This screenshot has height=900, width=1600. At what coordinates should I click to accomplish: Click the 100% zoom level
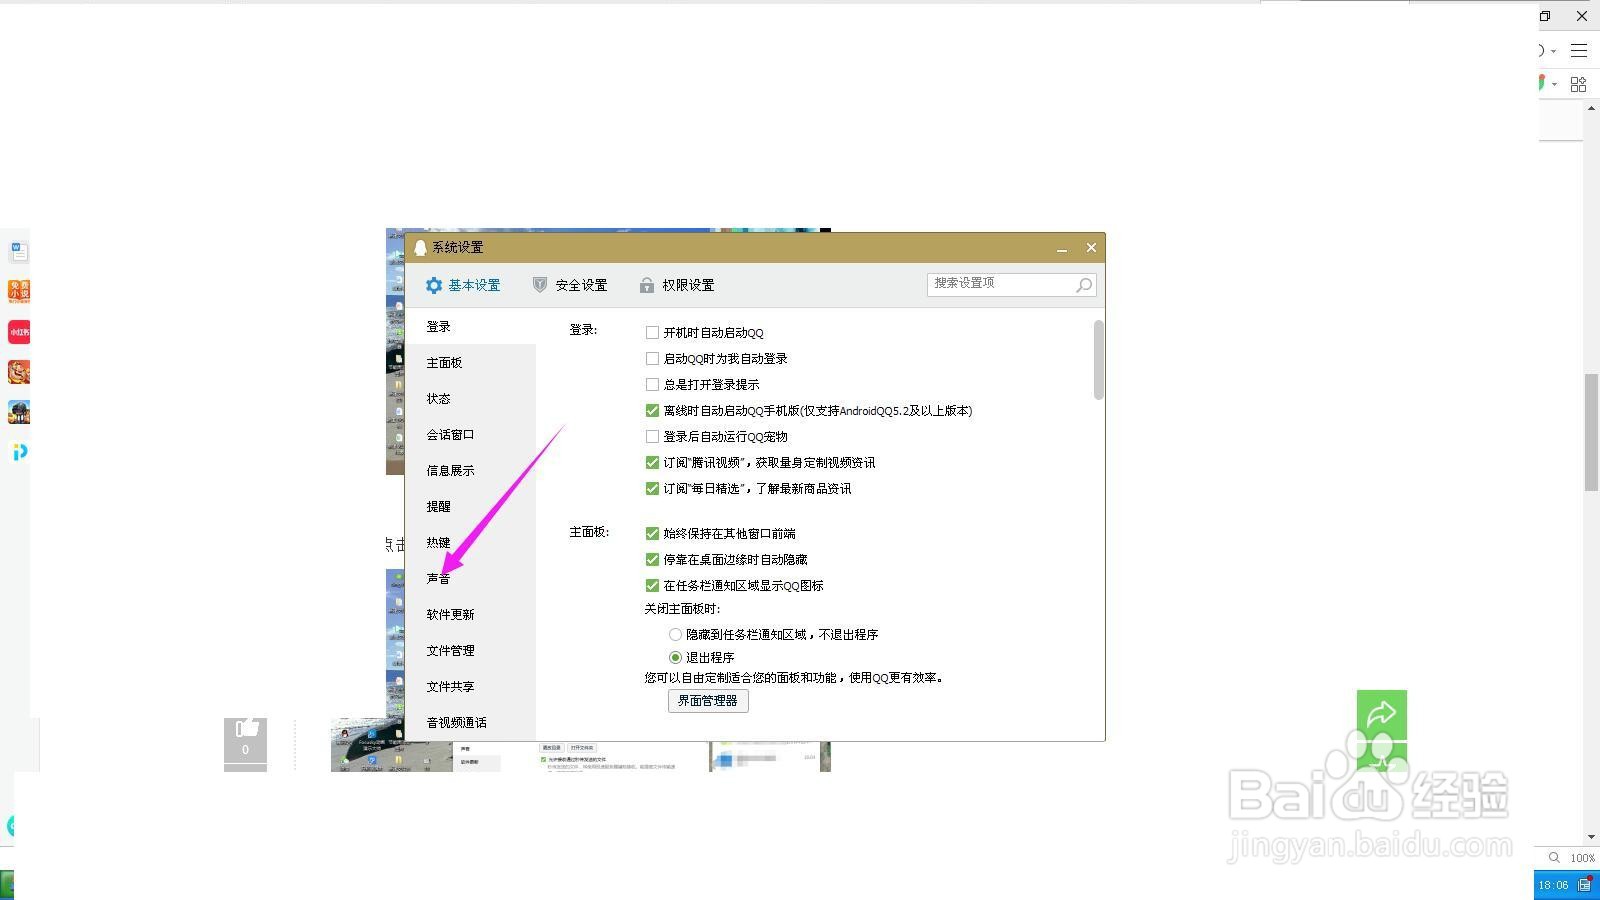pyautogui.click(x=1582, y=858)
